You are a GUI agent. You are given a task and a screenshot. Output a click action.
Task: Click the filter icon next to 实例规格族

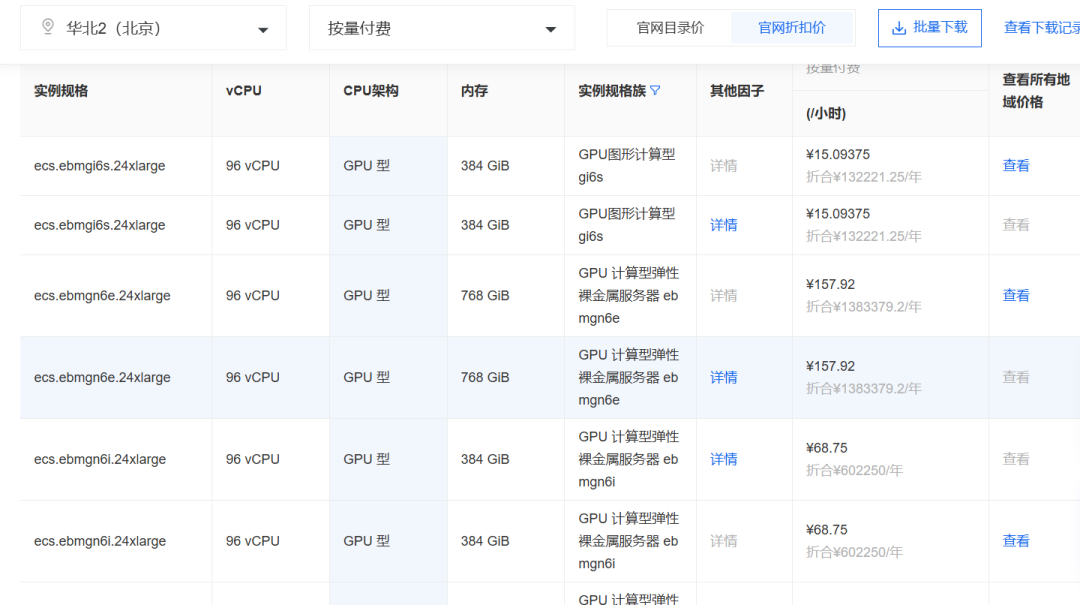tap(655, 90)
